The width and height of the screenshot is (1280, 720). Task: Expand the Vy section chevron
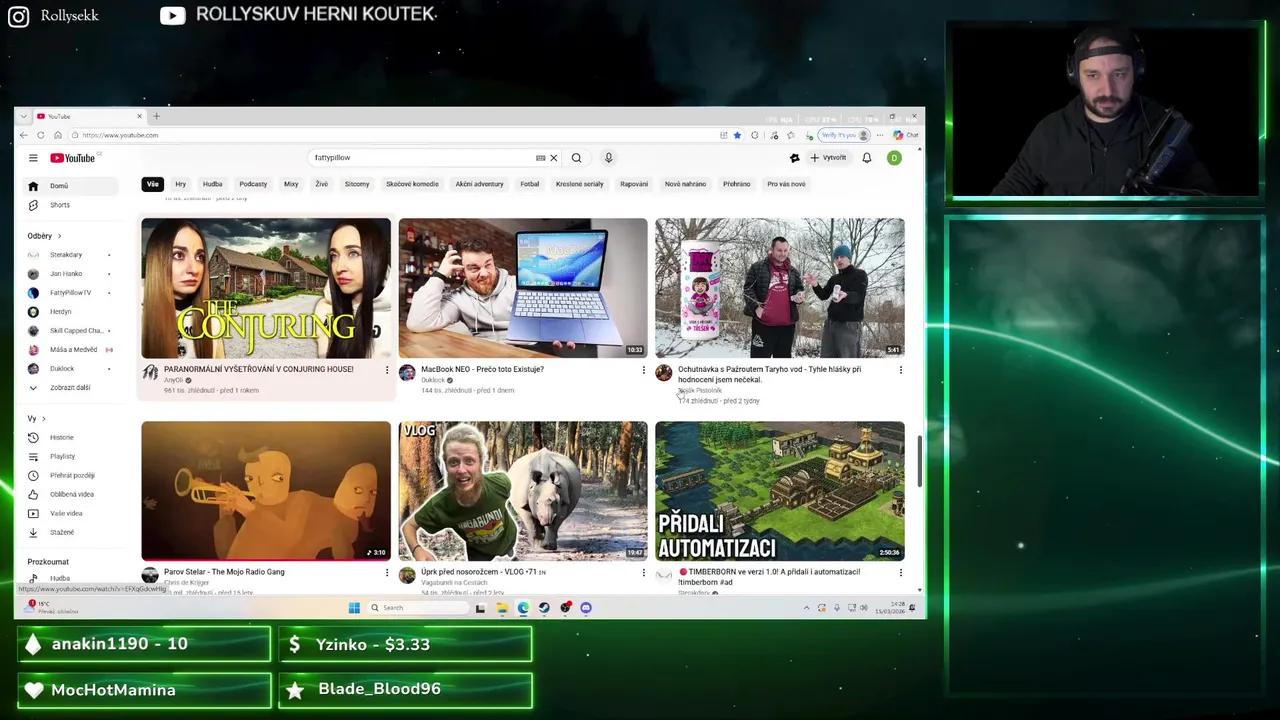[43, 418]
